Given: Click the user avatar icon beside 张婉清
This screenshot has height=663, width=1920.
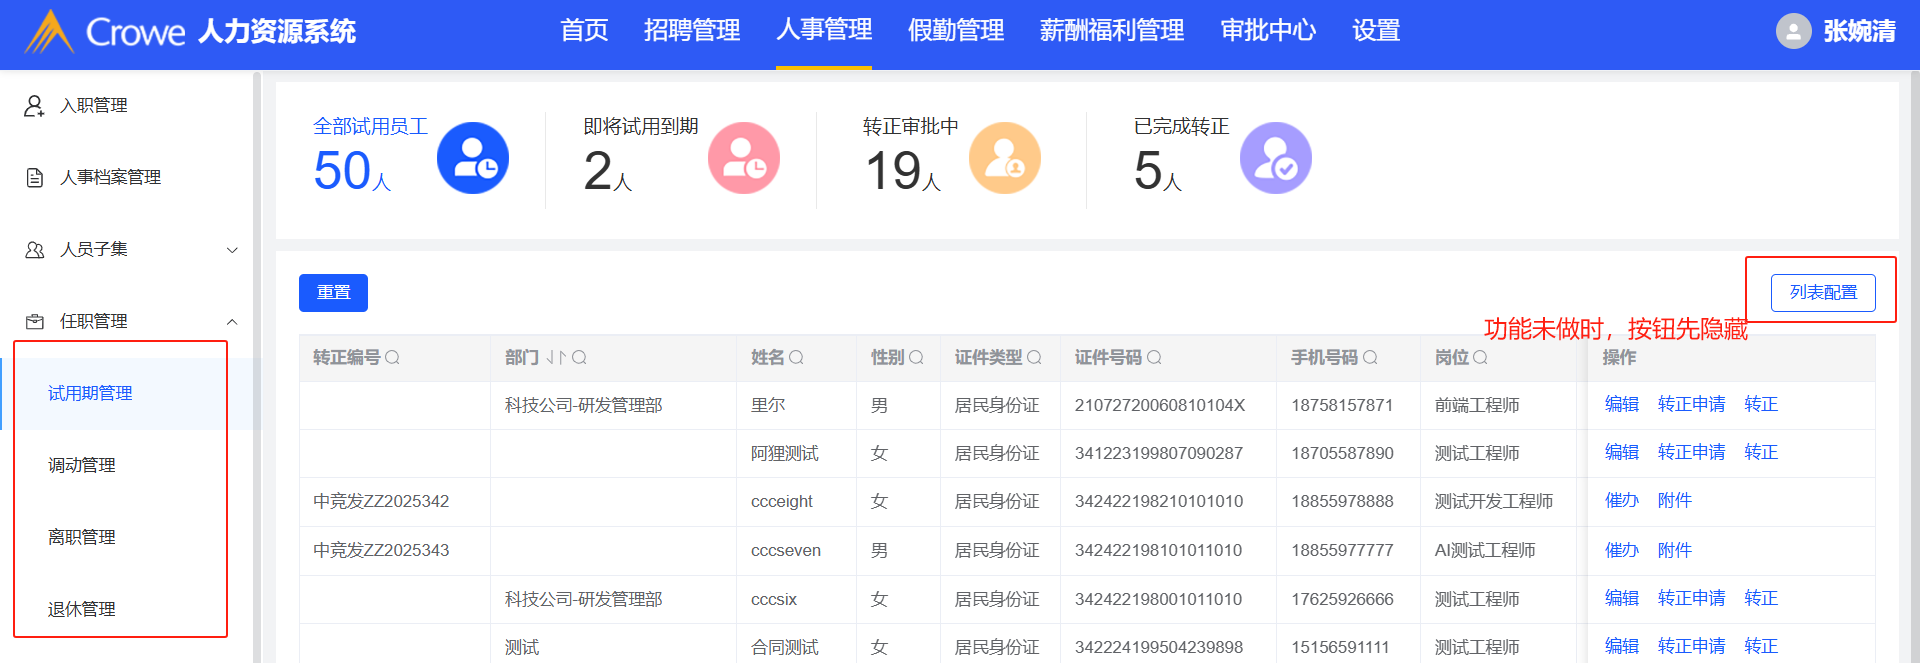Looking at the screenshot, I should point(1793,31).
